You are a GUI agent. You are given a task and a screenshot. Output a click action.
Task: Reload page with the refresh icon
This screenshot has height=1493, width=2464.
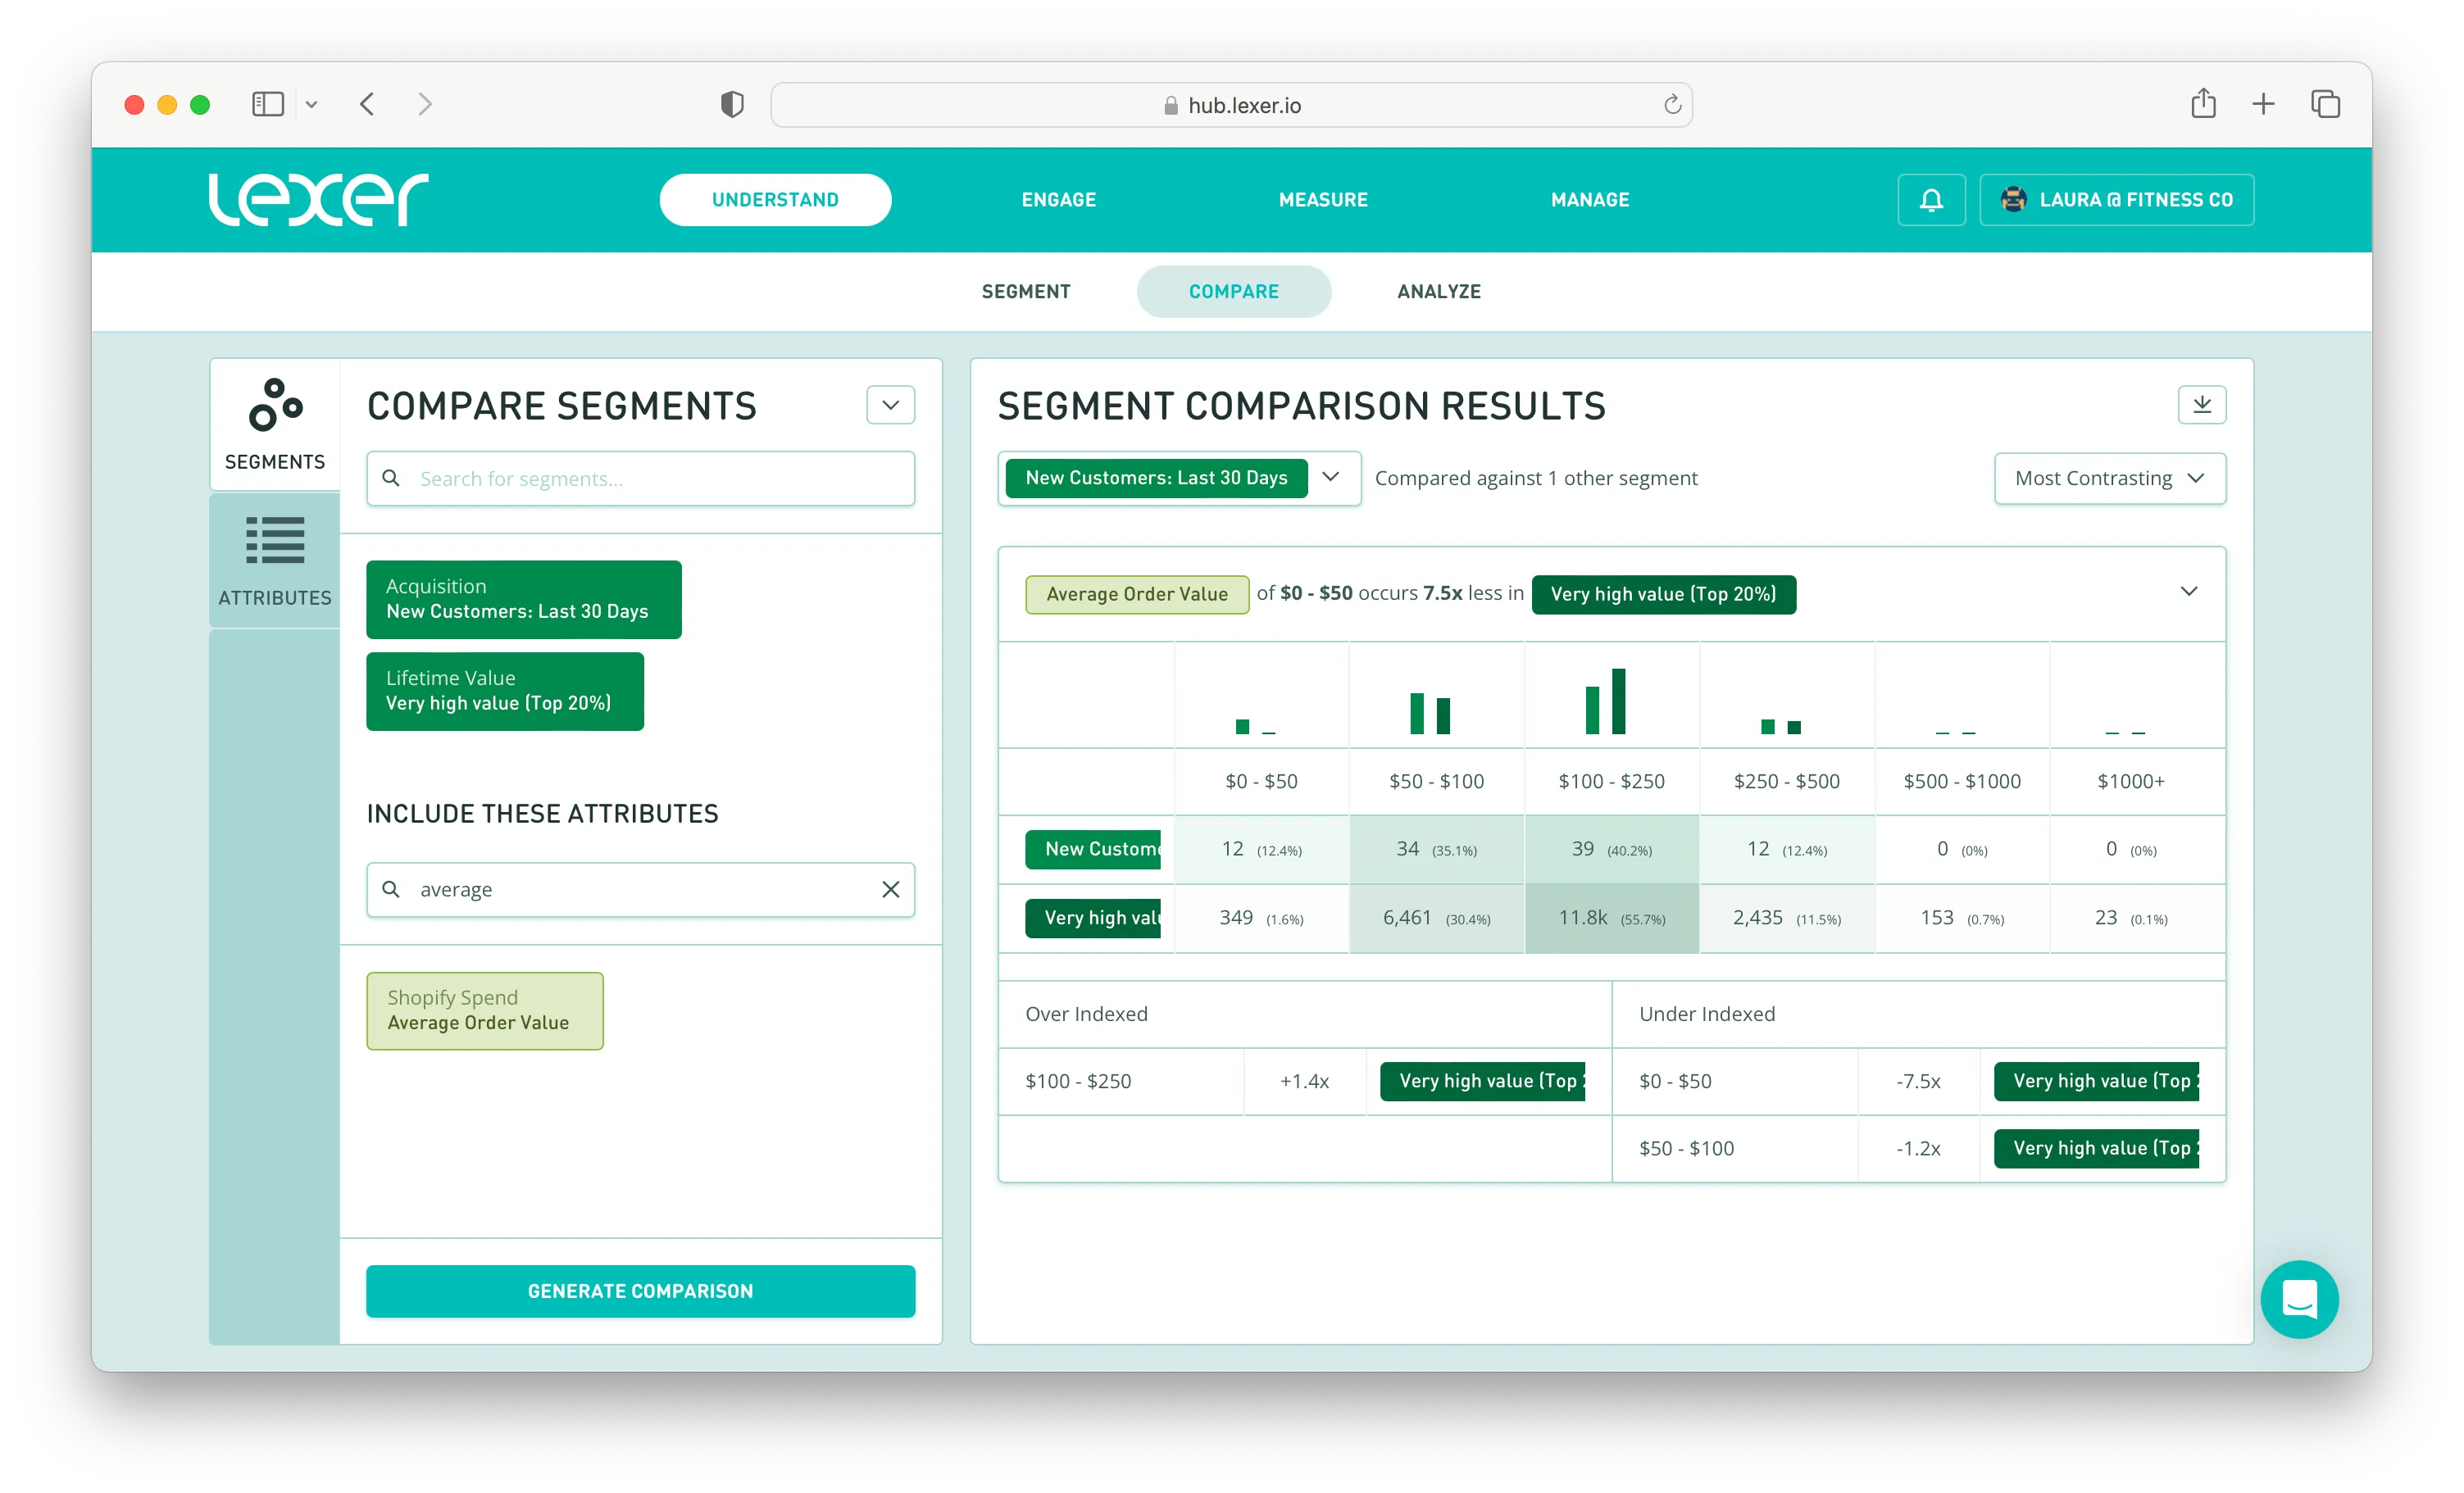click(x=1672, y=105)
